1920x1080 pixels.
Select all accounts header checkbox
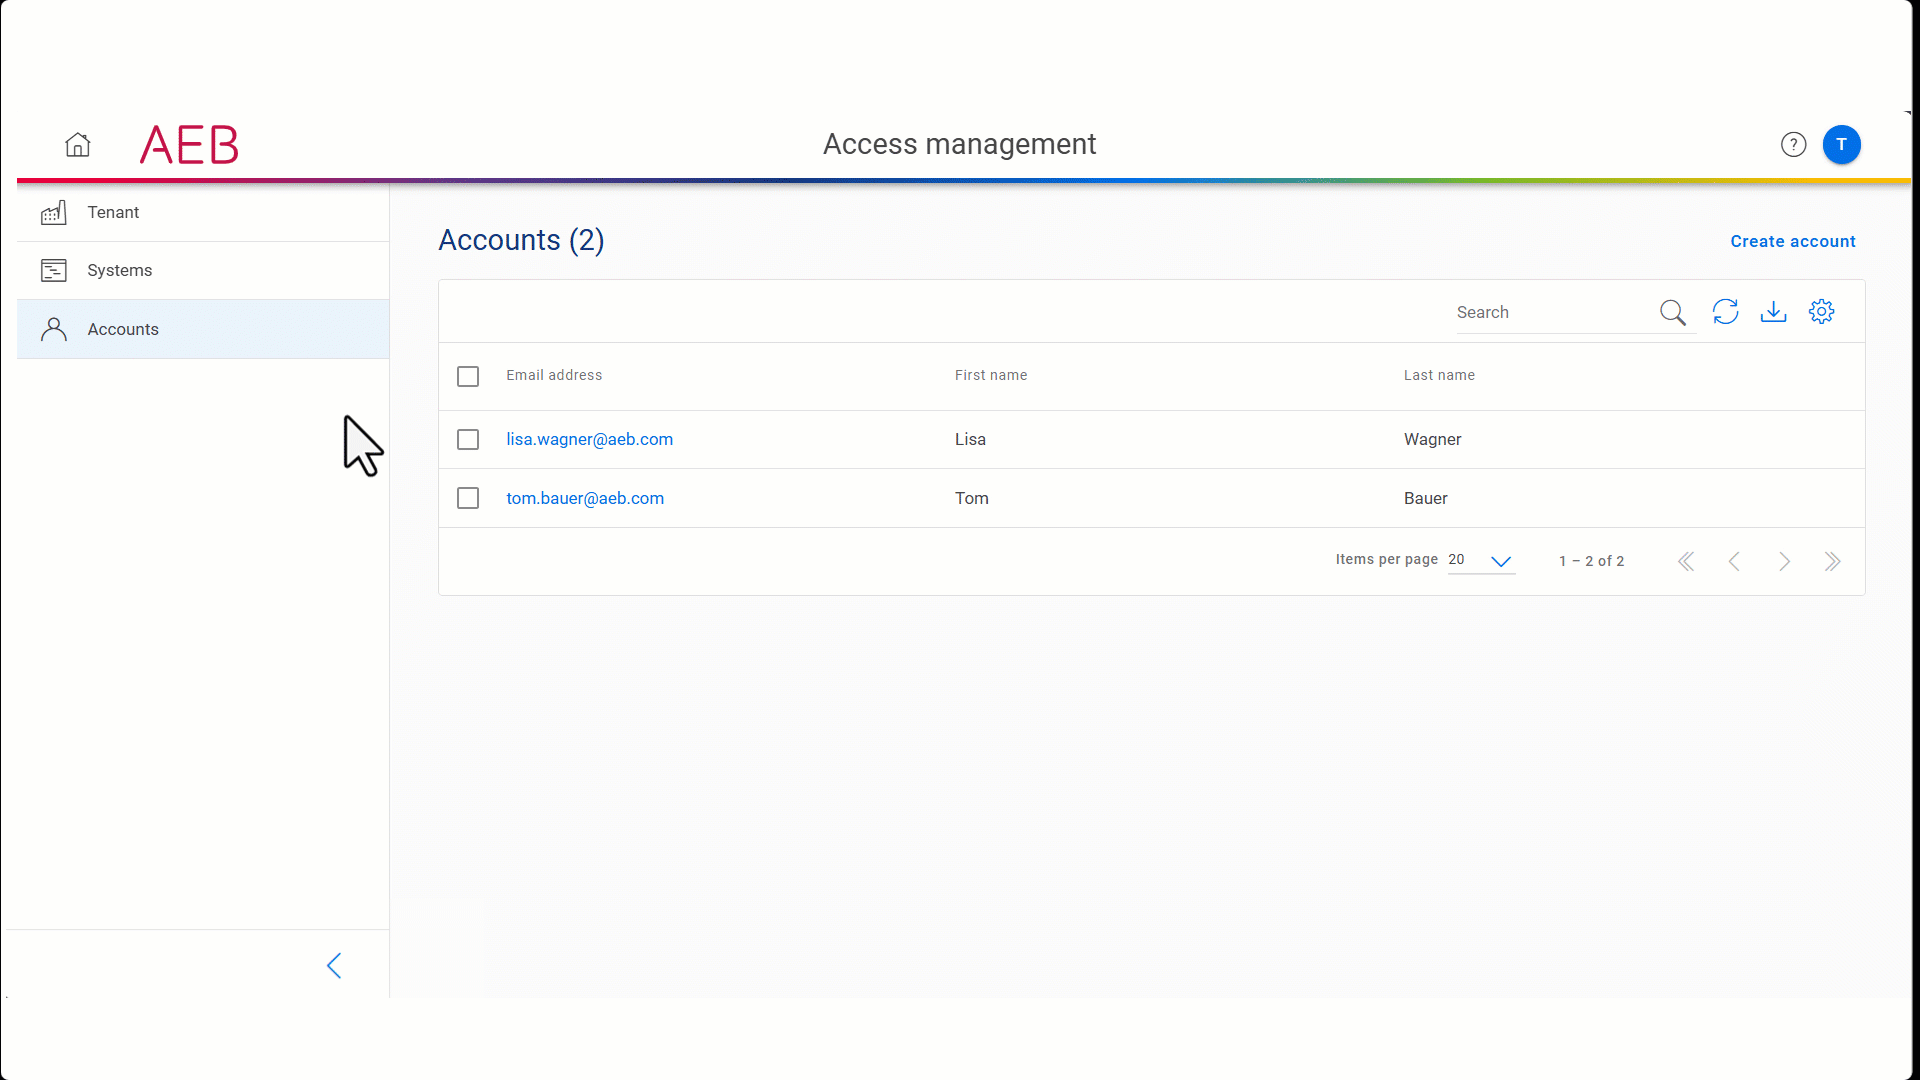tap(468, 376)
